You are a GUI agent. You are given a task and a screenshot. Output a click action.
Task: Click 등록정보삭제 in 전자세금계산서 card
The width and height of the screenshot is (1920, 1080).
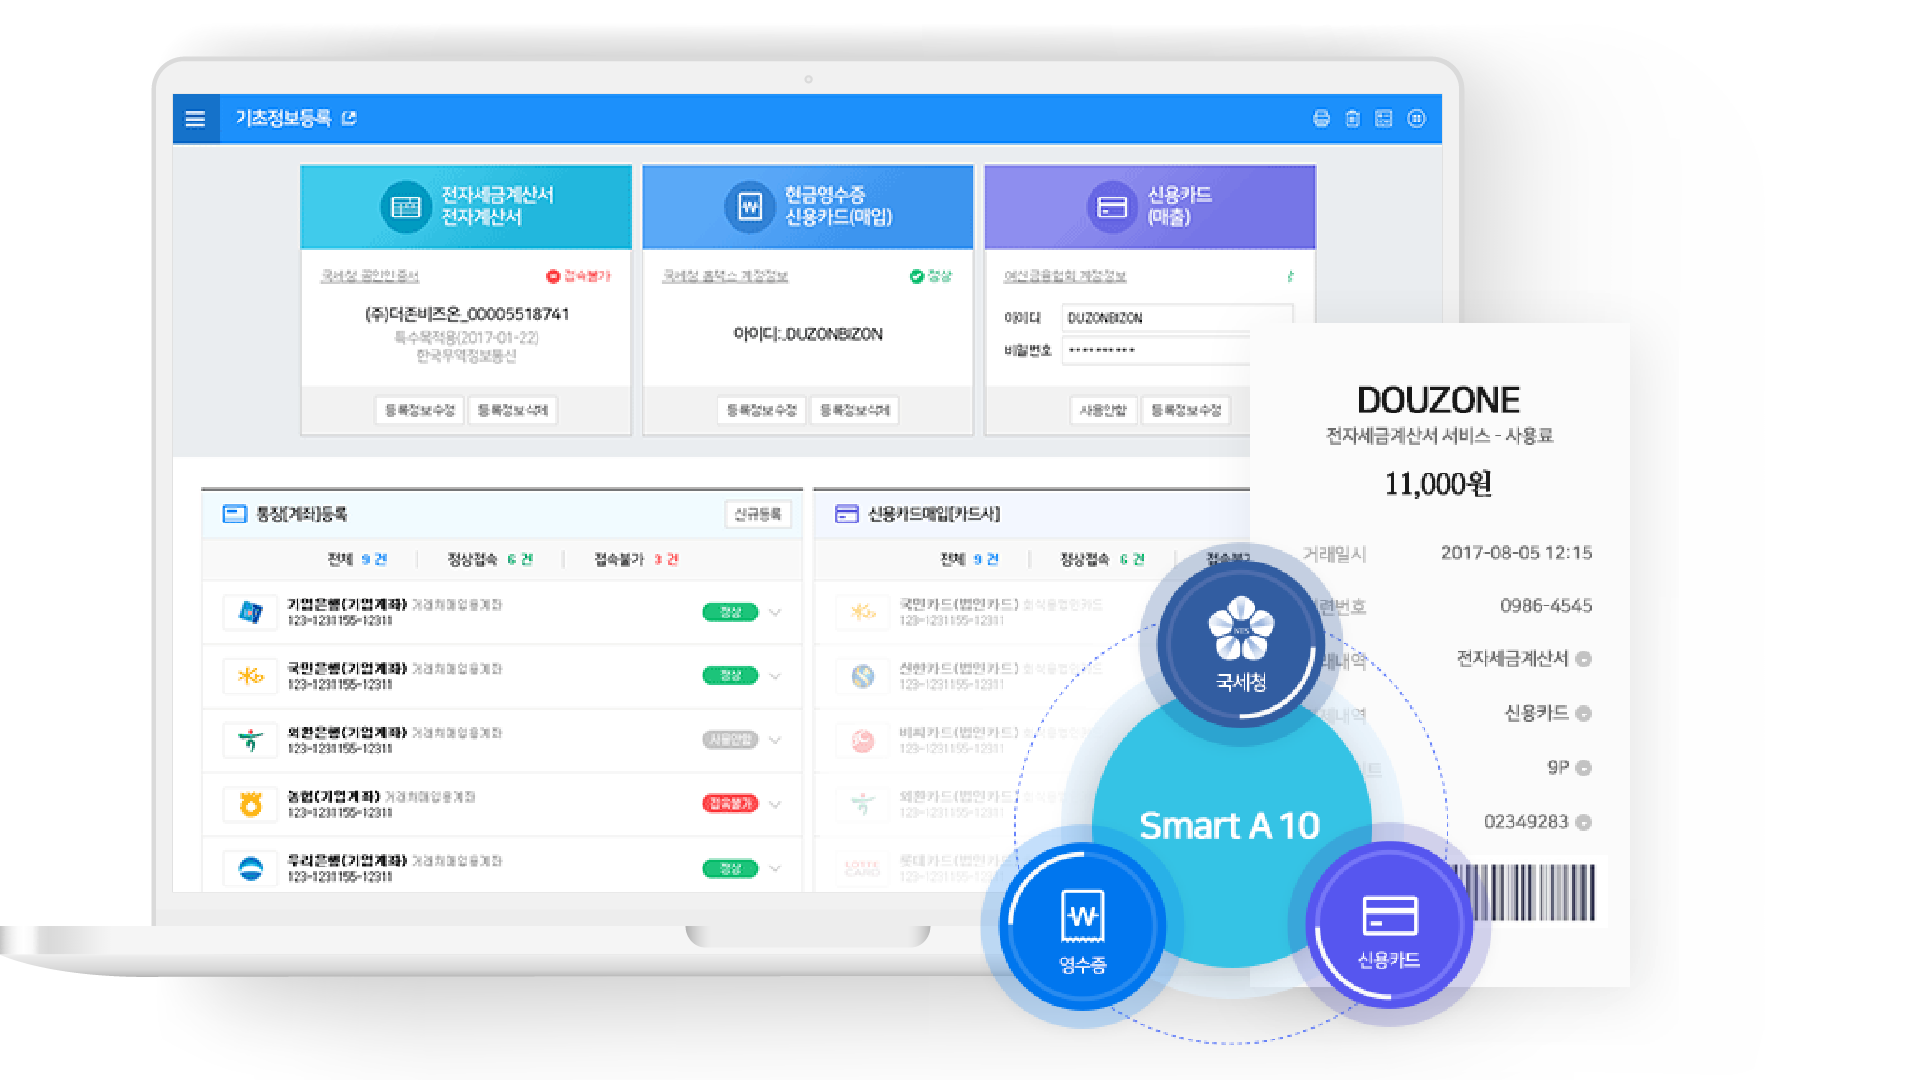coord(512,410)
